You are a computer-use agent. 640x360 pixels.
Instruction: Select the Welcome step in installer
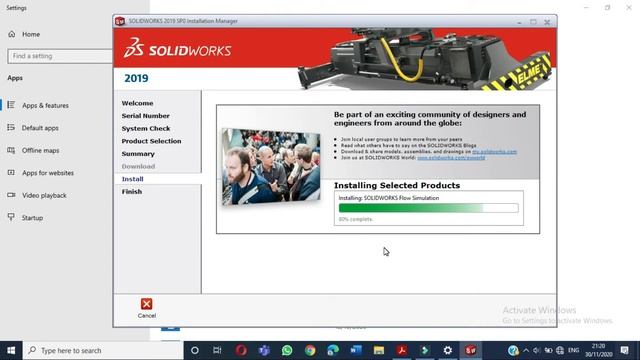(138, 103)
